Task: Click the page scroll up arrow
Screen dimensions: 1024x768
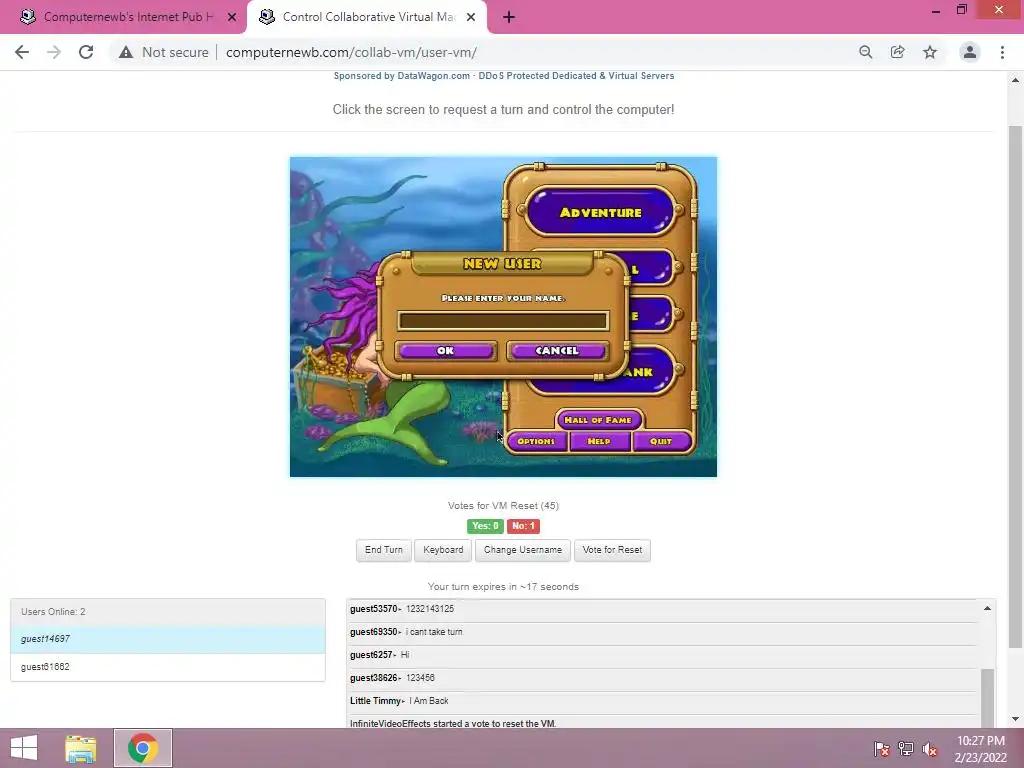Action: pos(1015,80)
